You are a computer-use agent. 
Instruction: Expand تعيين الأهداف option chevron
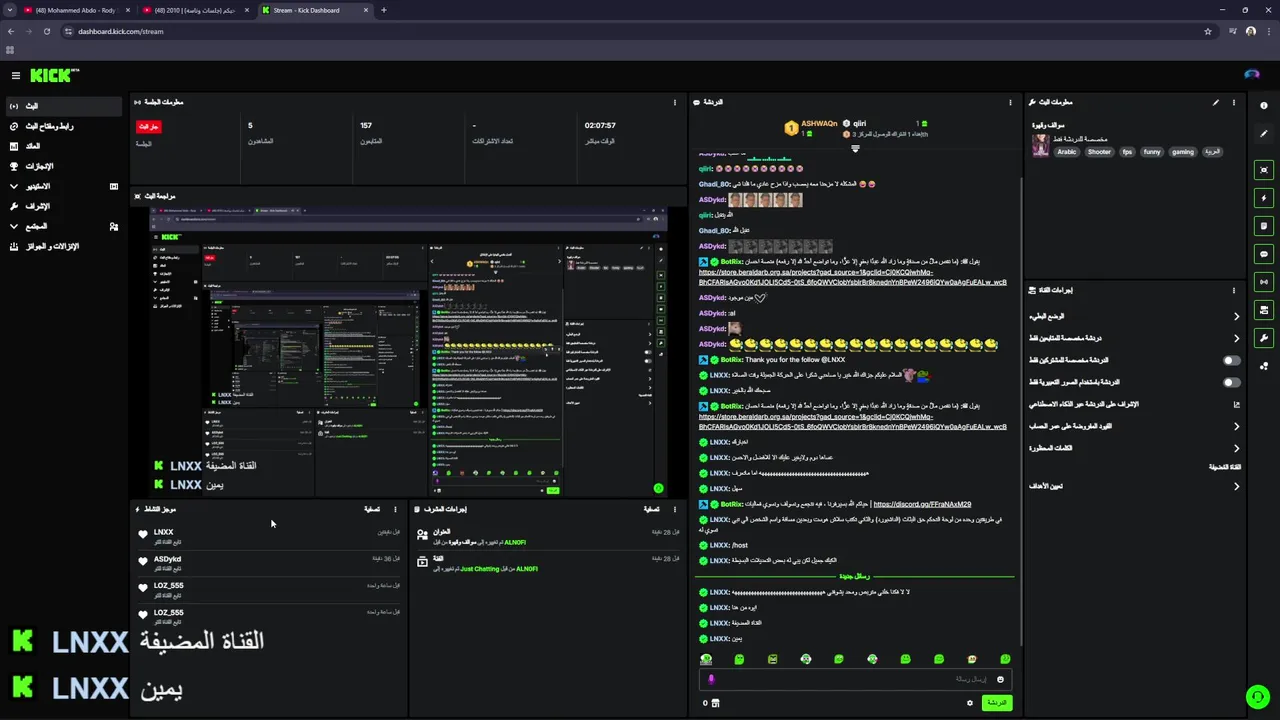(x=1237, y=486)
